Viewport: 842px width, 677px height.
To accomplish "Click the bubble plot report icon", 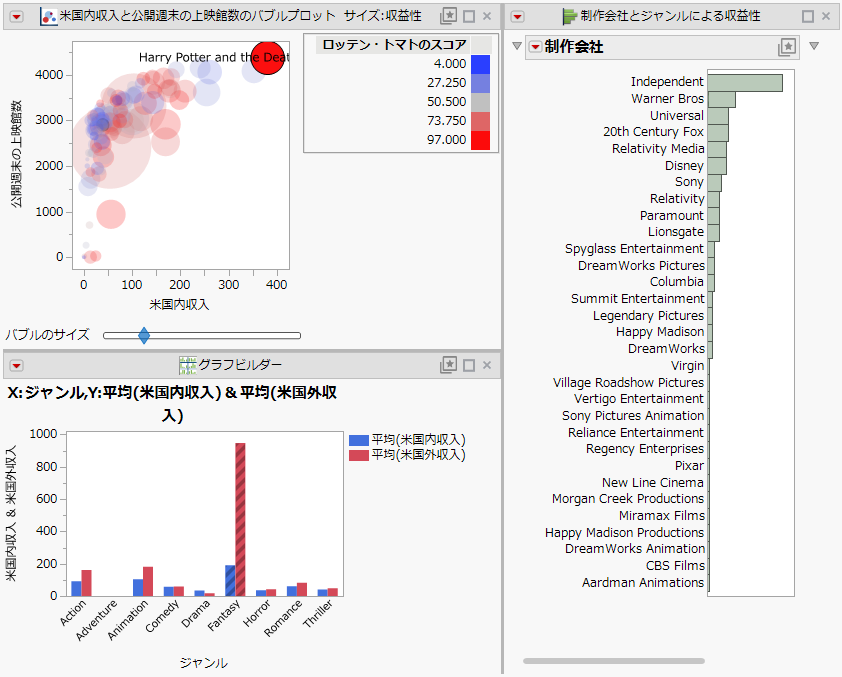I will (x=48, y=17).
